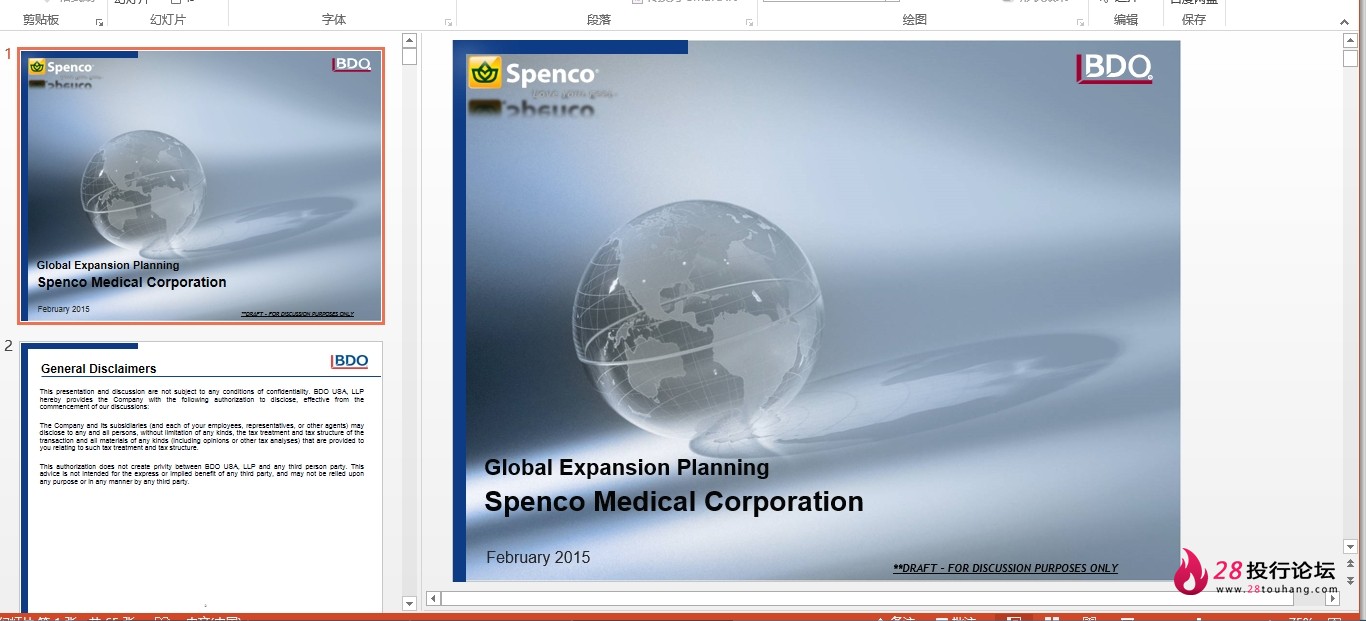
Task: Click the 字体 group label in the ribbon
Action: point(334,20)
